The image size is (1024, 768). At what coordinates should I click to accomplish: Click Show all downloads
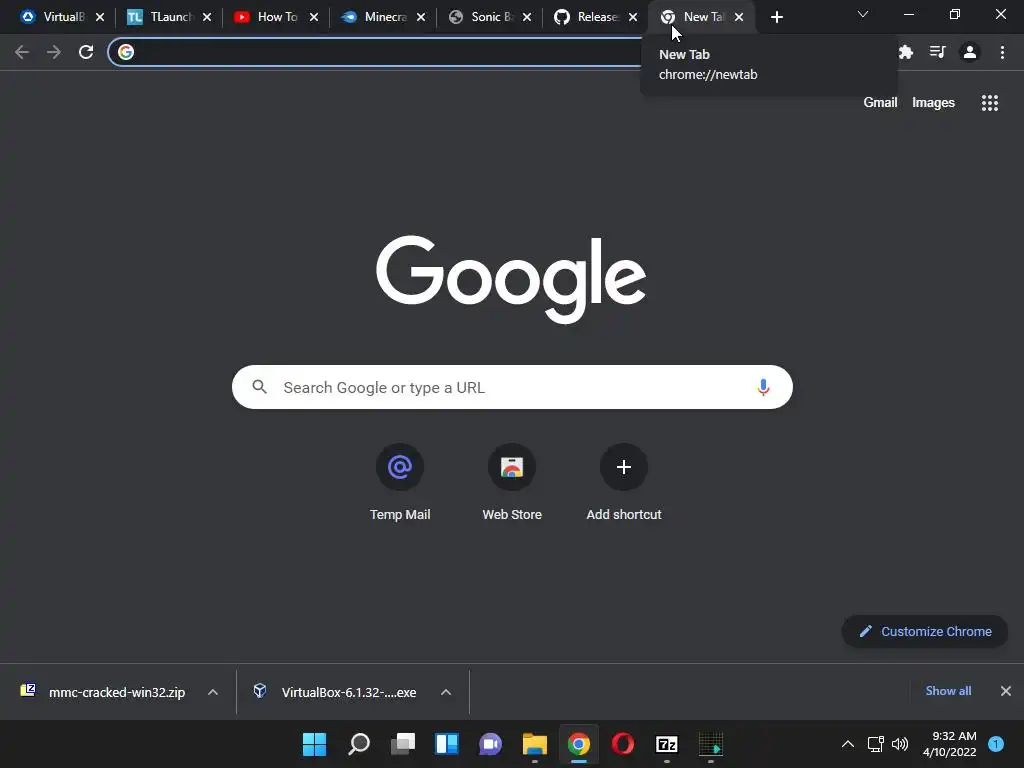click(948, 691)
